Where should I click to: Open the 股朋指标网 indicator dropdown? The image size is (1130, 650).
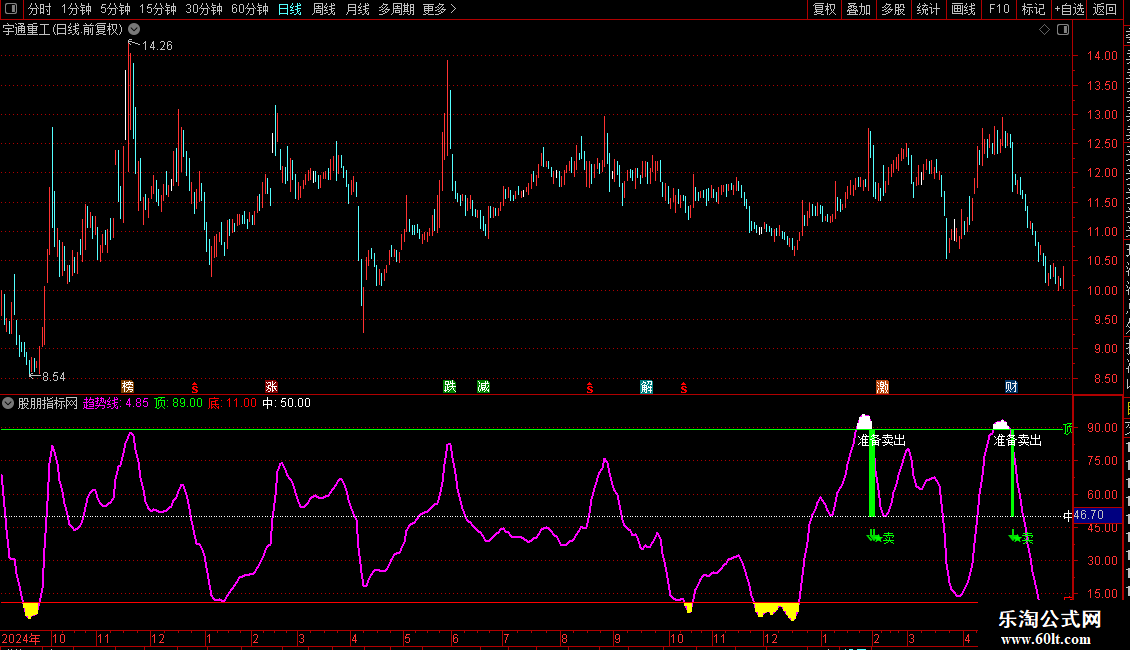click(8, 403)
